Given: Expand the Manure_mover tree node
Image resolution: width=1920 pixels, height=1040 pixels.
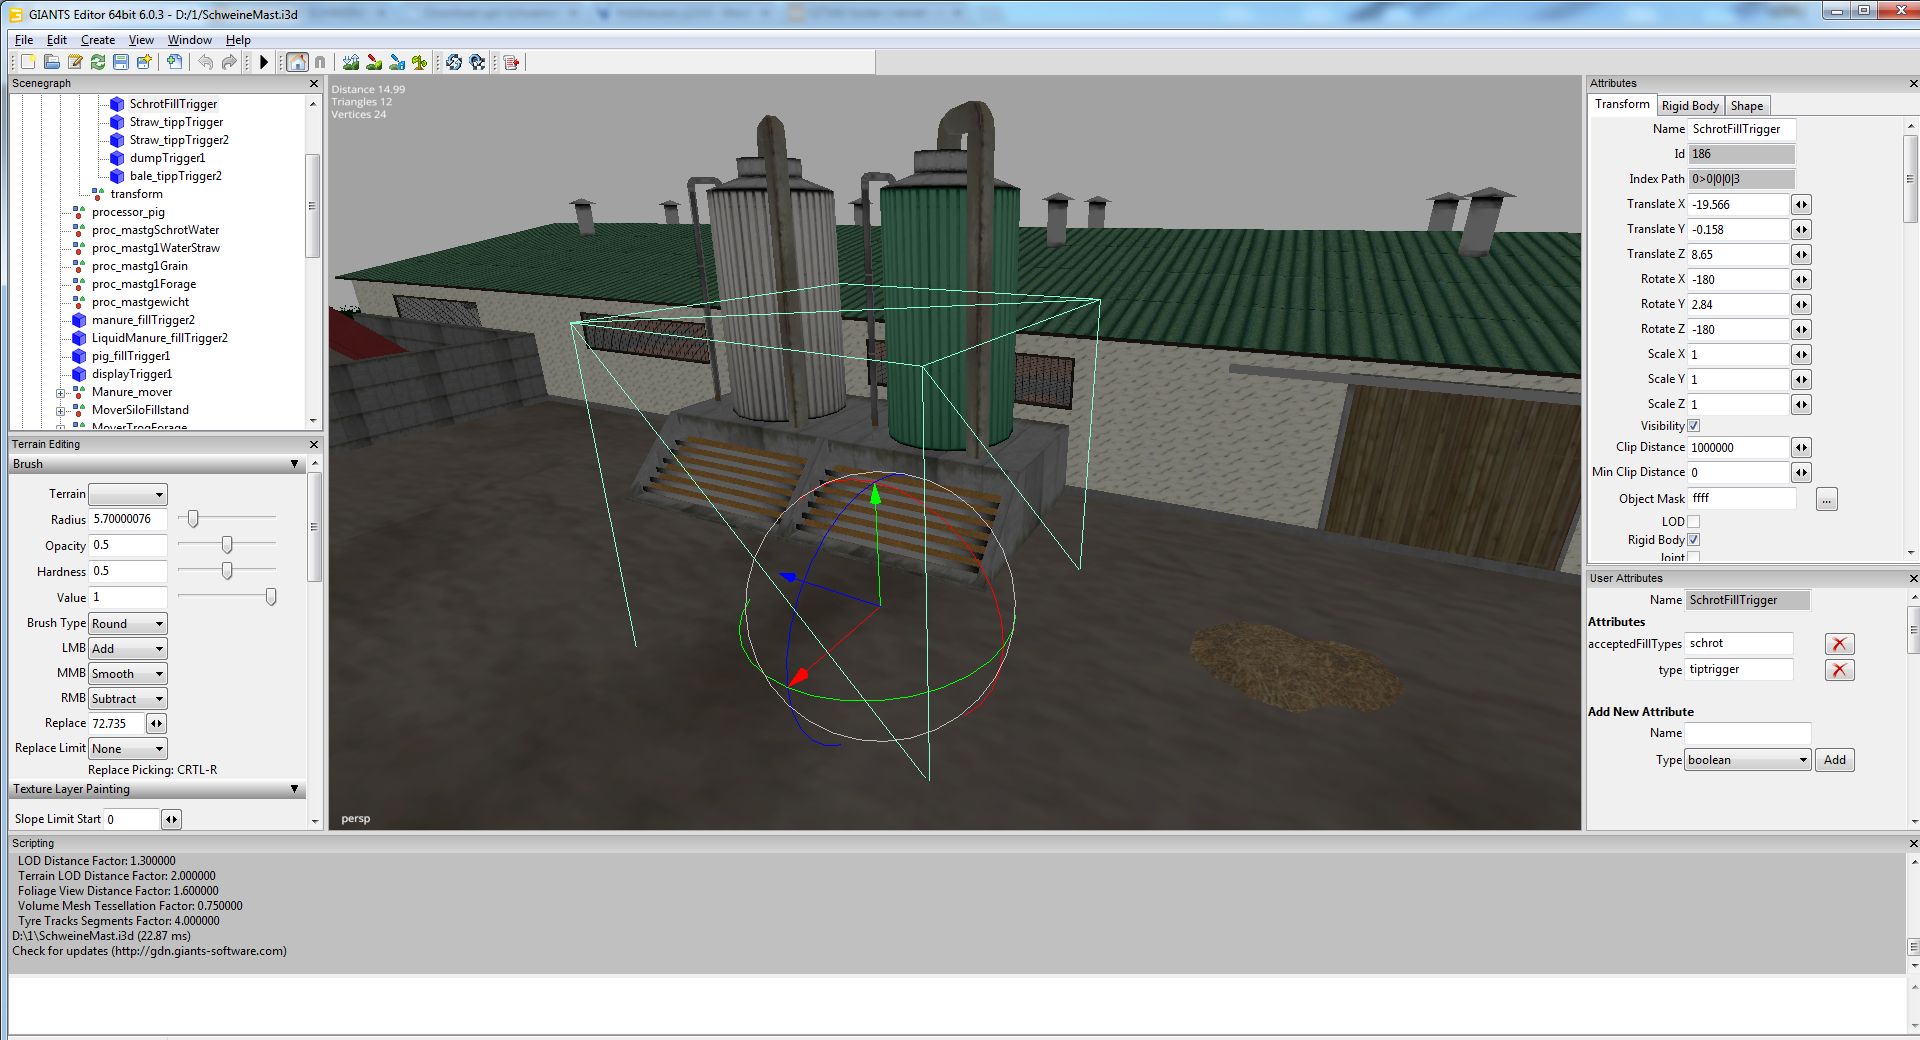Looking at the screenshot, I should [x=61, y=393].
